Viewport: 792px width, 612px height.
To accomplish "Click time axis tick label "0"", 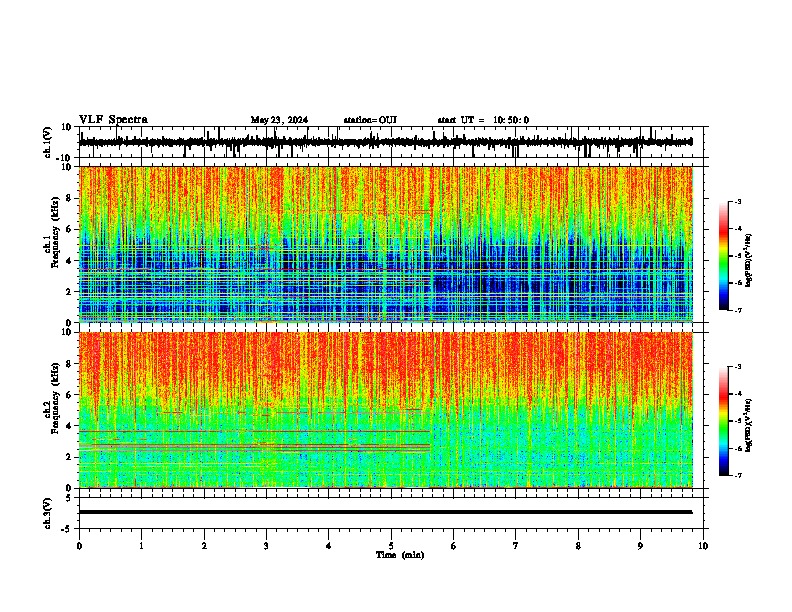I will [79, 546].
